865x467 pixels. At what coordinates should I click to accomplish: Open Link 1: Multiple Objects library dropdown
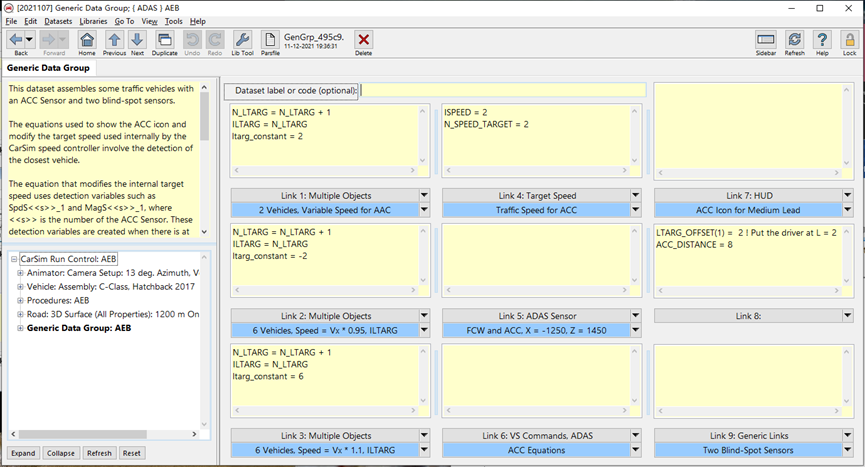click(424, 195)
